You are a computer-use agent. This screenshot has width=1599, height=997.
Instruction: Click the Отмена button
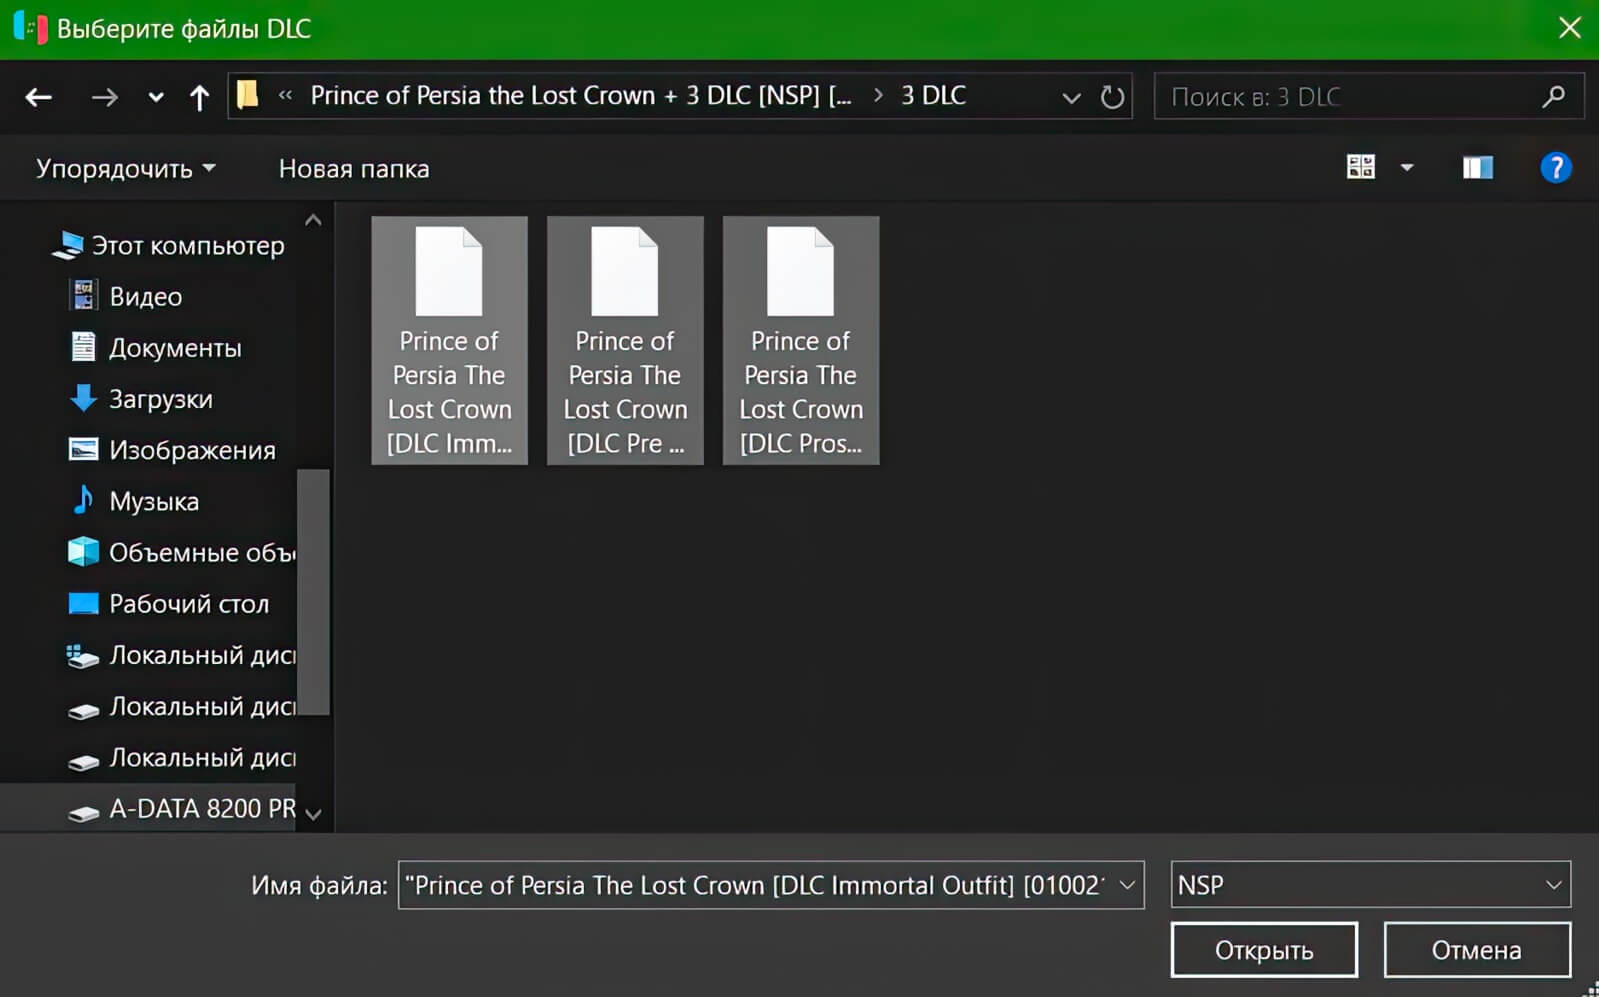click(x=1477, y=950)
